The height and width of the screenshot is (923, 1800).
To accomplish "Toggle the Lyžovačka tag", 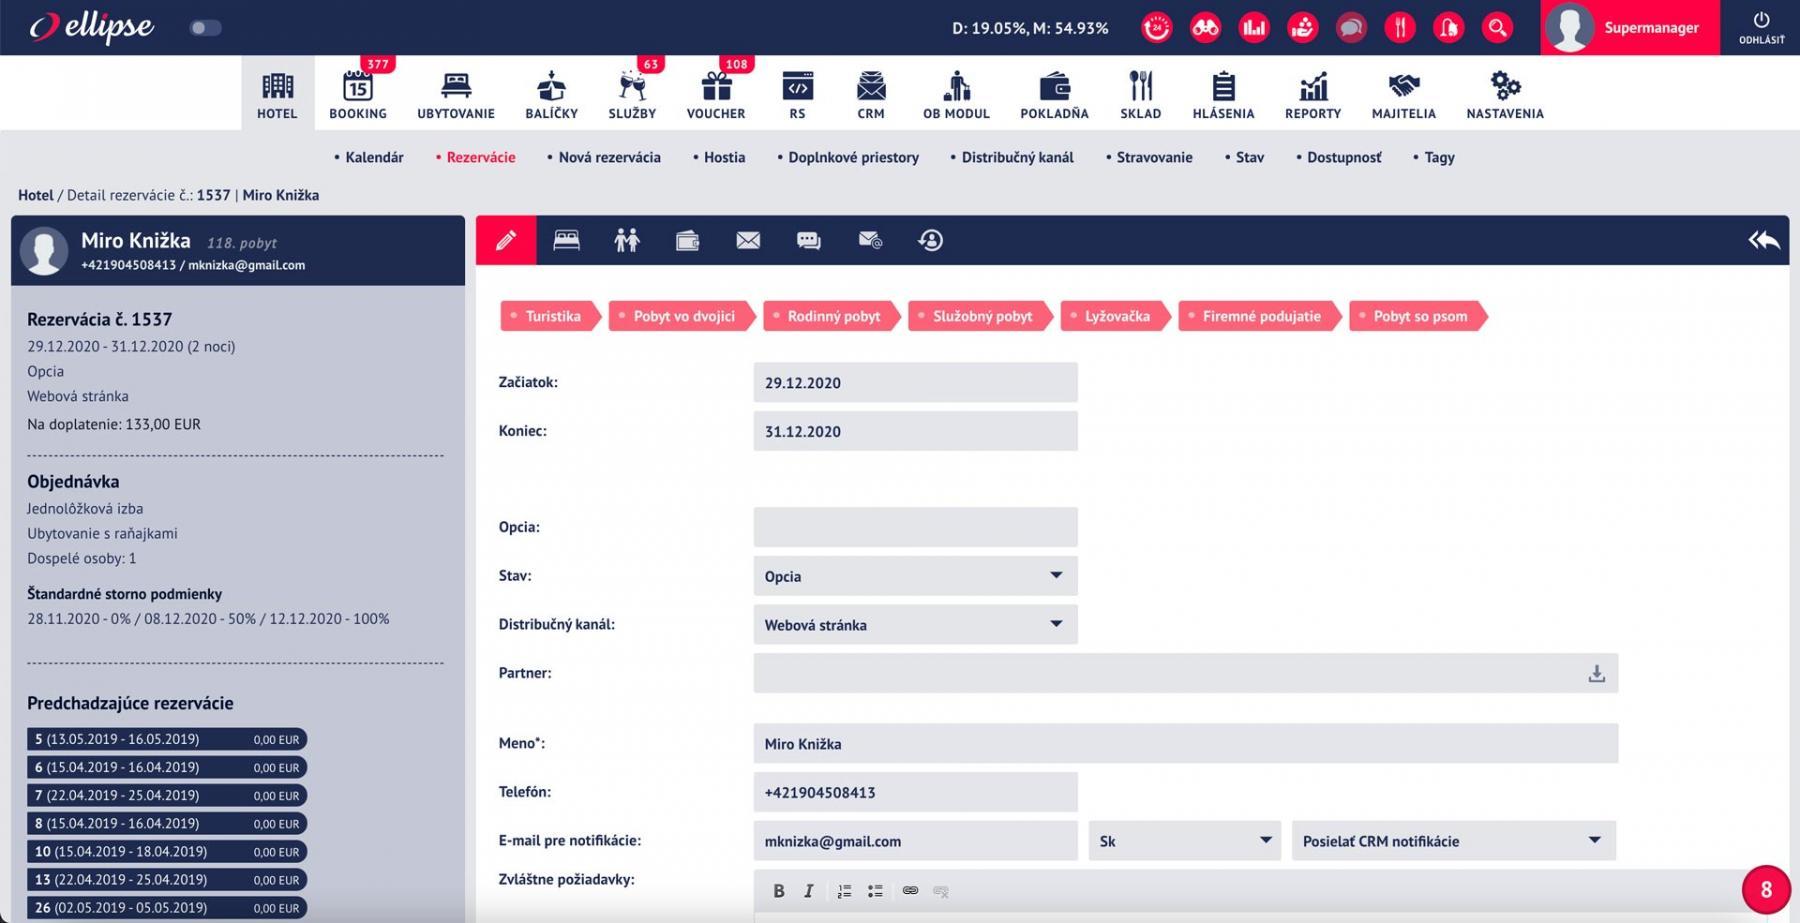I will [1115, 316].
